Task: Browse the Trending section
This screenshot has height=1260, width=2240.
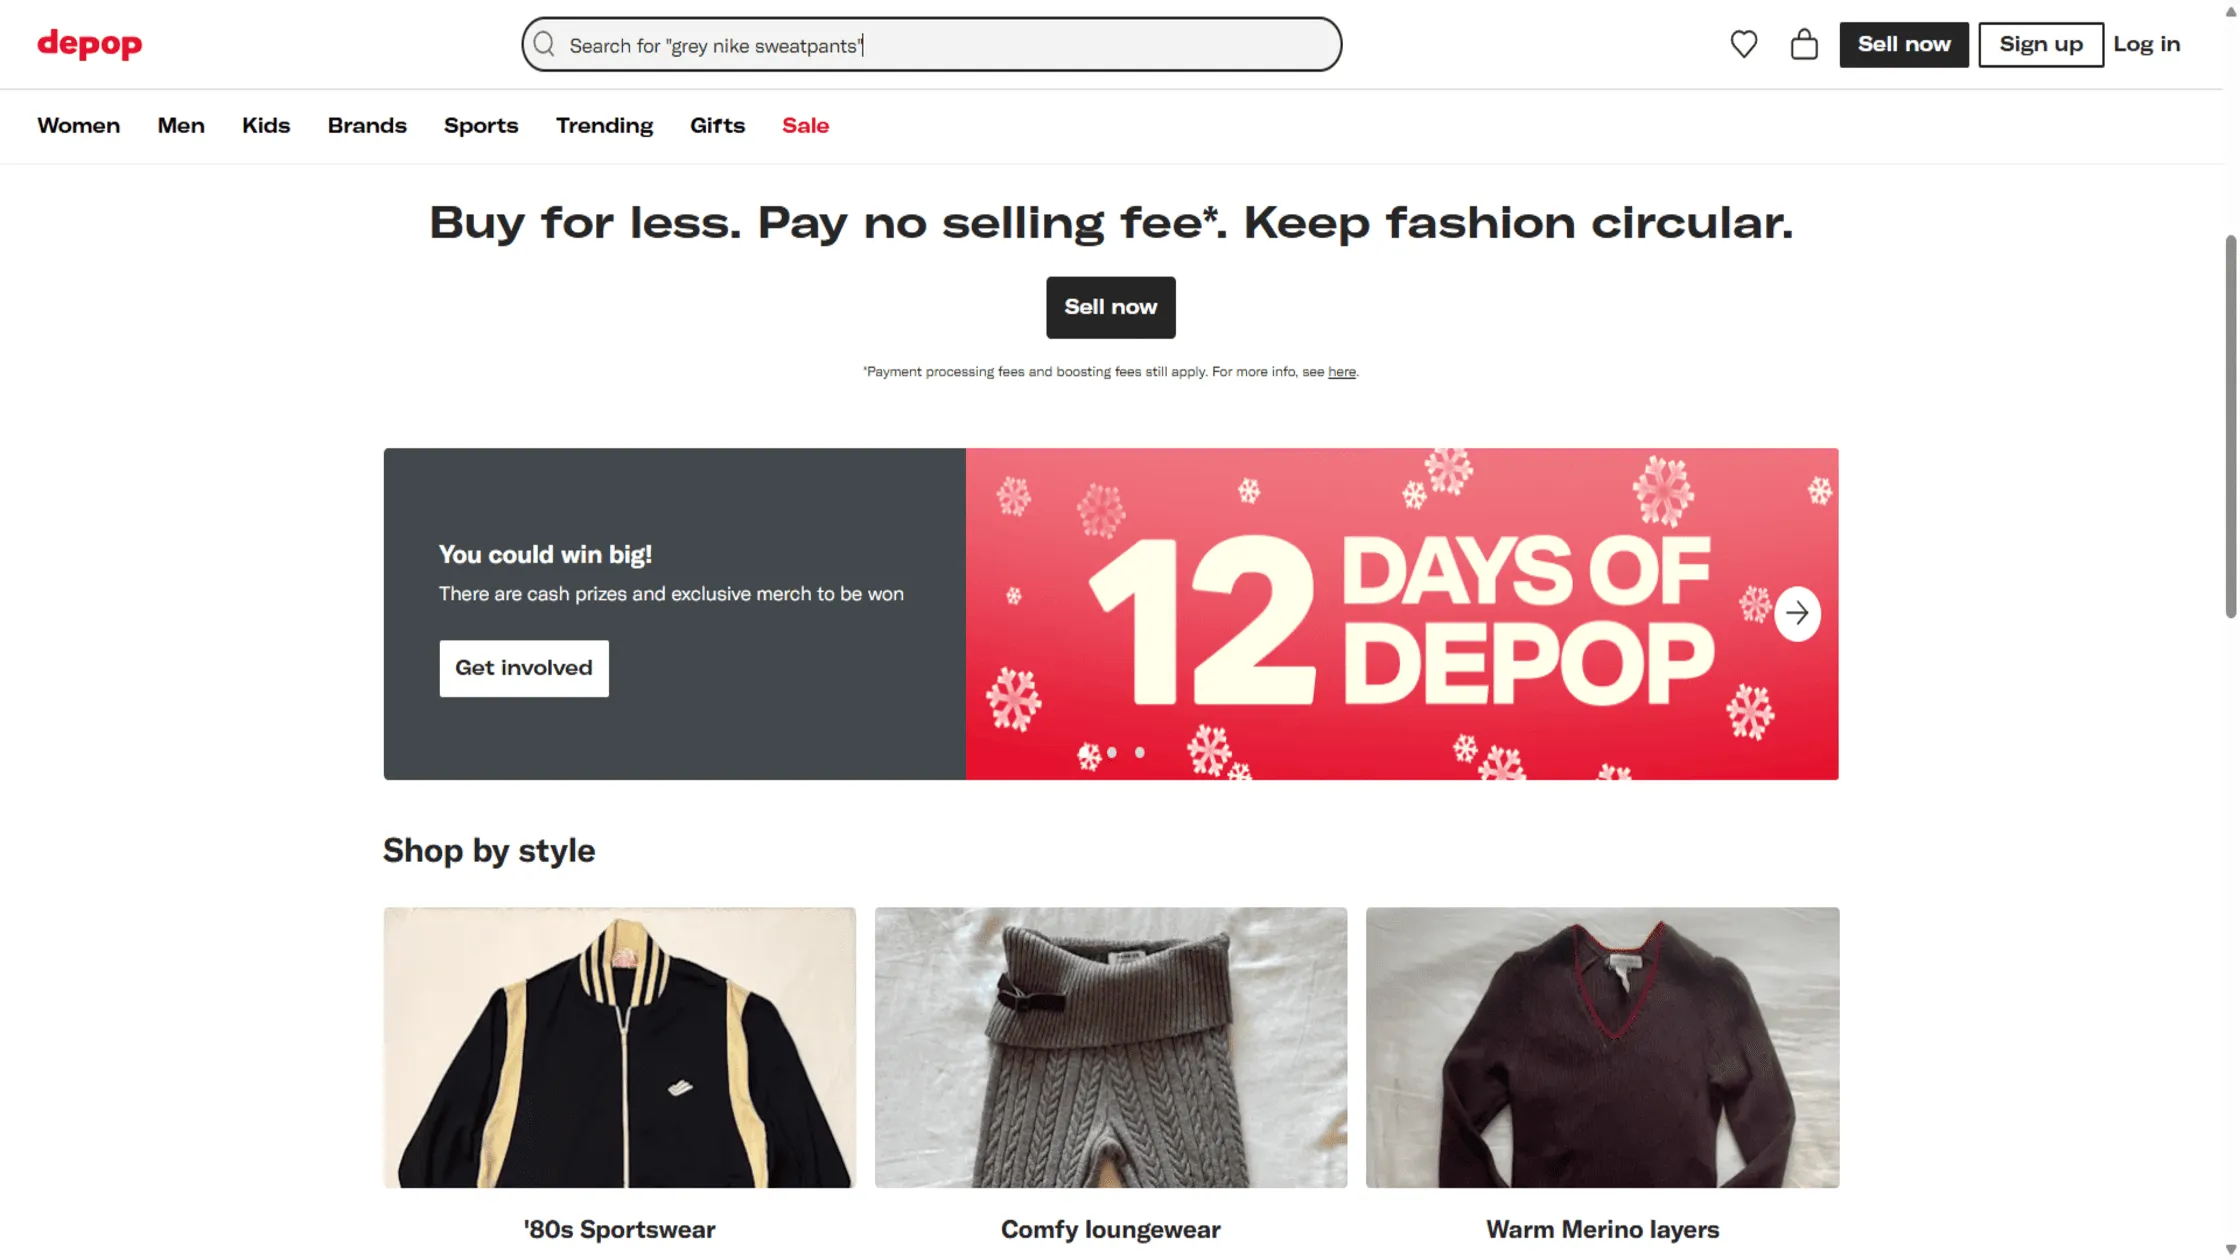Action: tap(604, 125)
